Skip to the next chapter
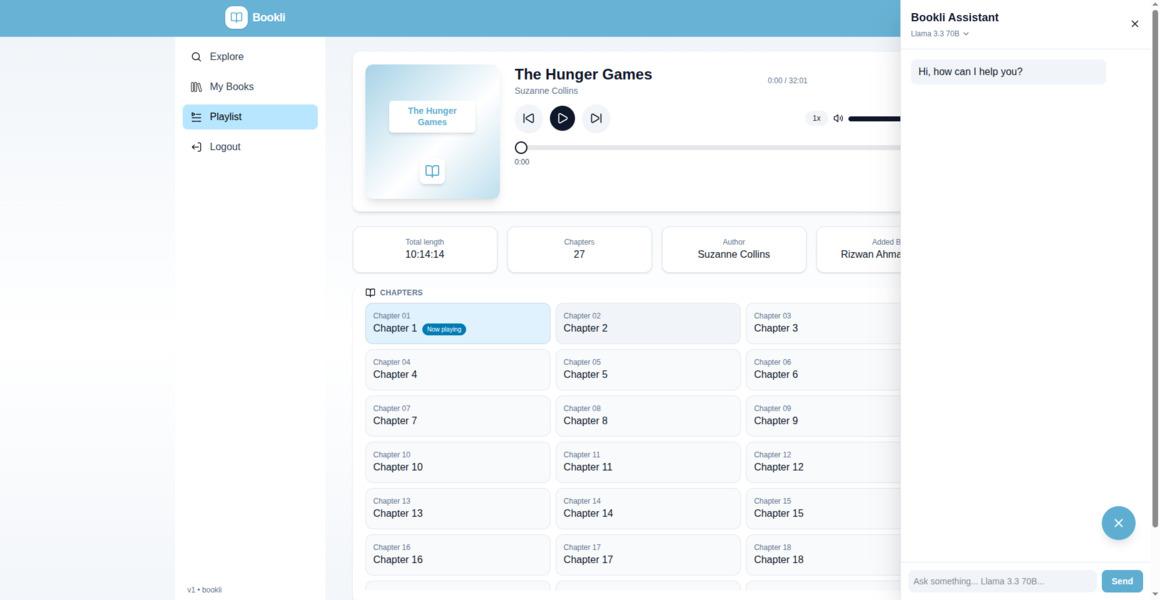The height and width of the screenshot is (600, 1160). pos(596,118)
